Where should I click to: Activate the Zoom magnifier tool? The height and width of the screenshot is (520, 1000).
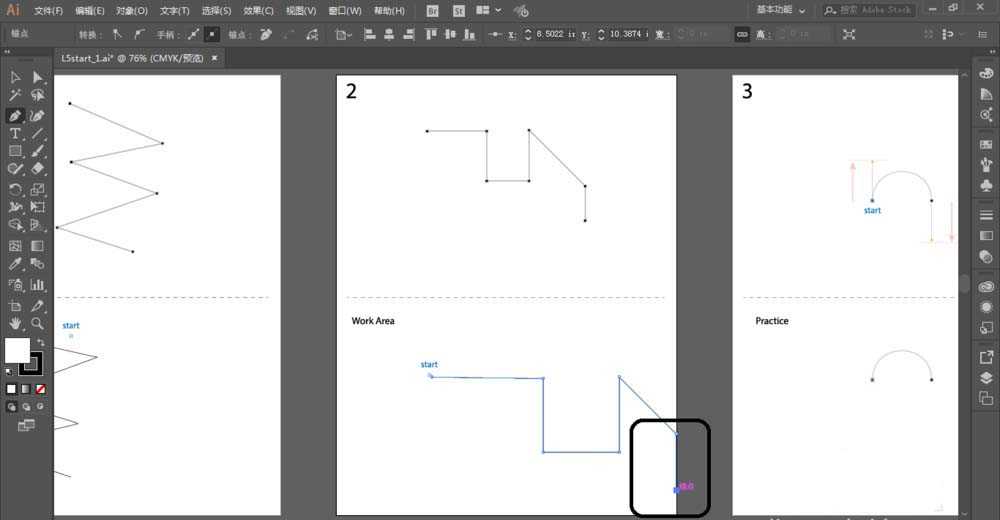[x=38, y=323]
